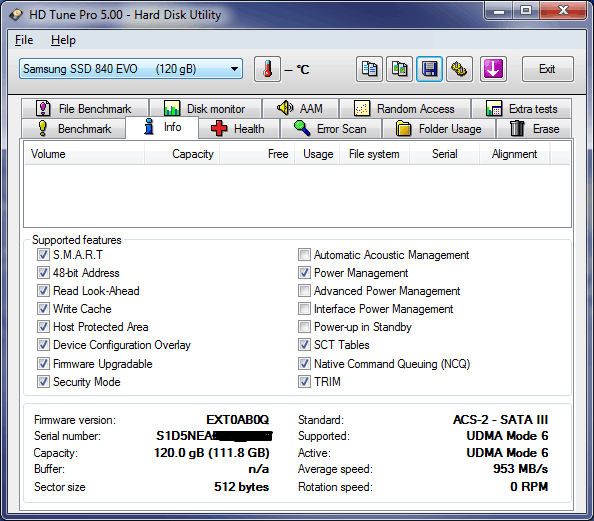Screen dimensions: 594x521
Task: Click HD Tune Pro title bar icon
Action: (16, 15)
